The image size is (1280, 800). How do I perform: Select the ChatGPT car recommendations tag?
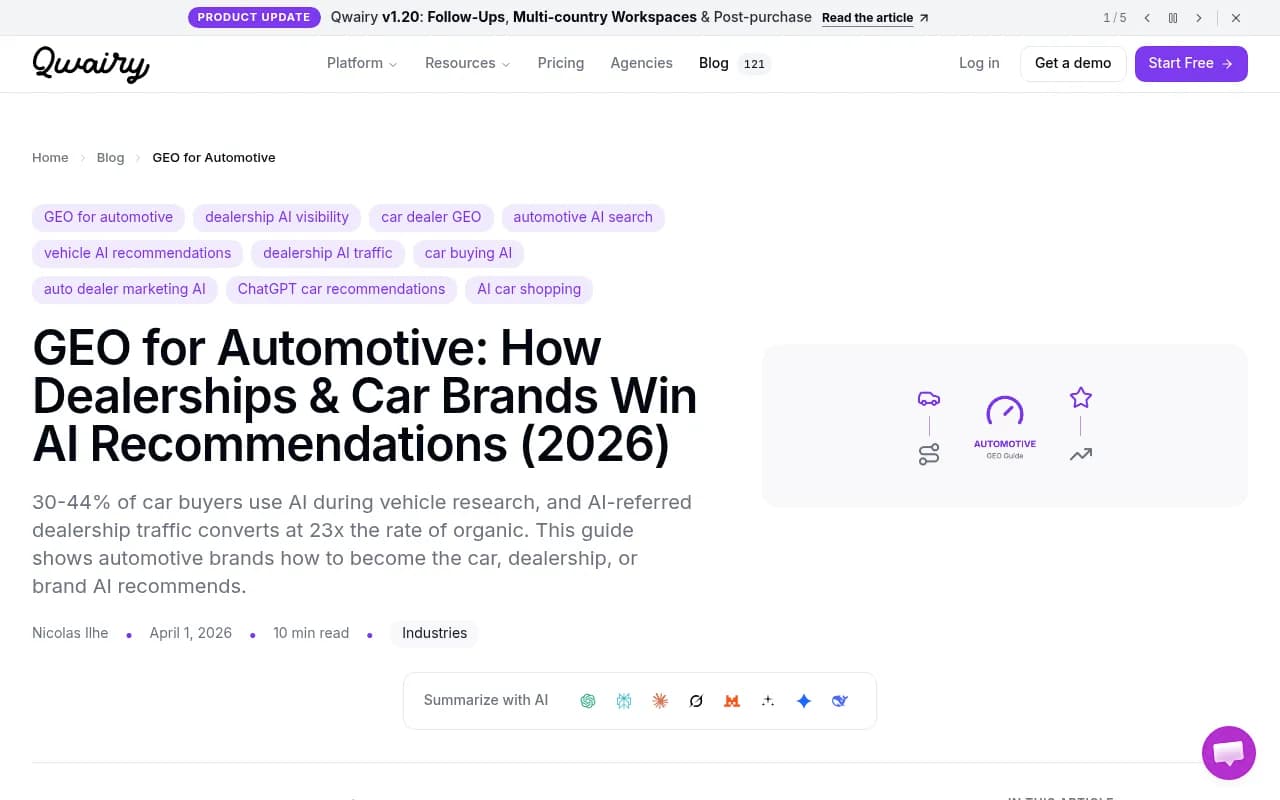341,289
